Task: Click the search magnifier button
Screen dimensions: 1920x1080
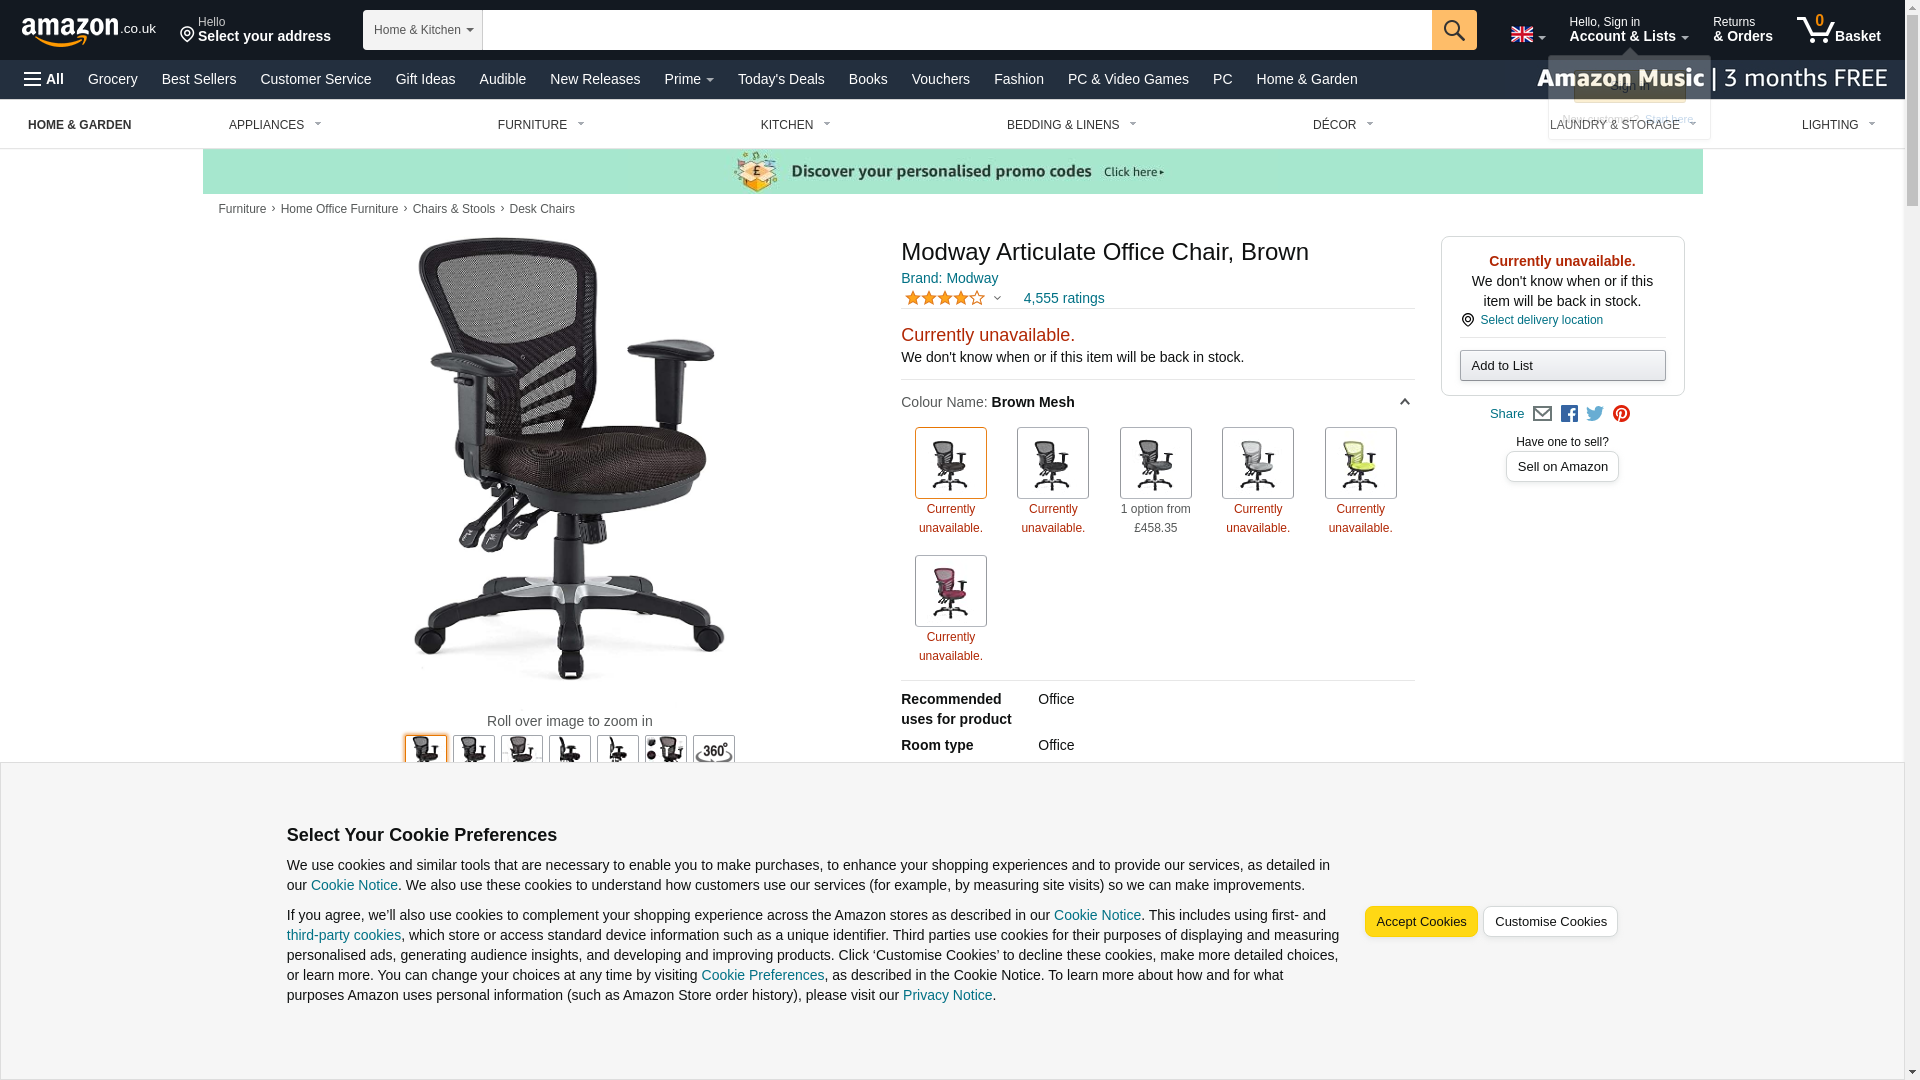Action: click(x=1454, y=30)
